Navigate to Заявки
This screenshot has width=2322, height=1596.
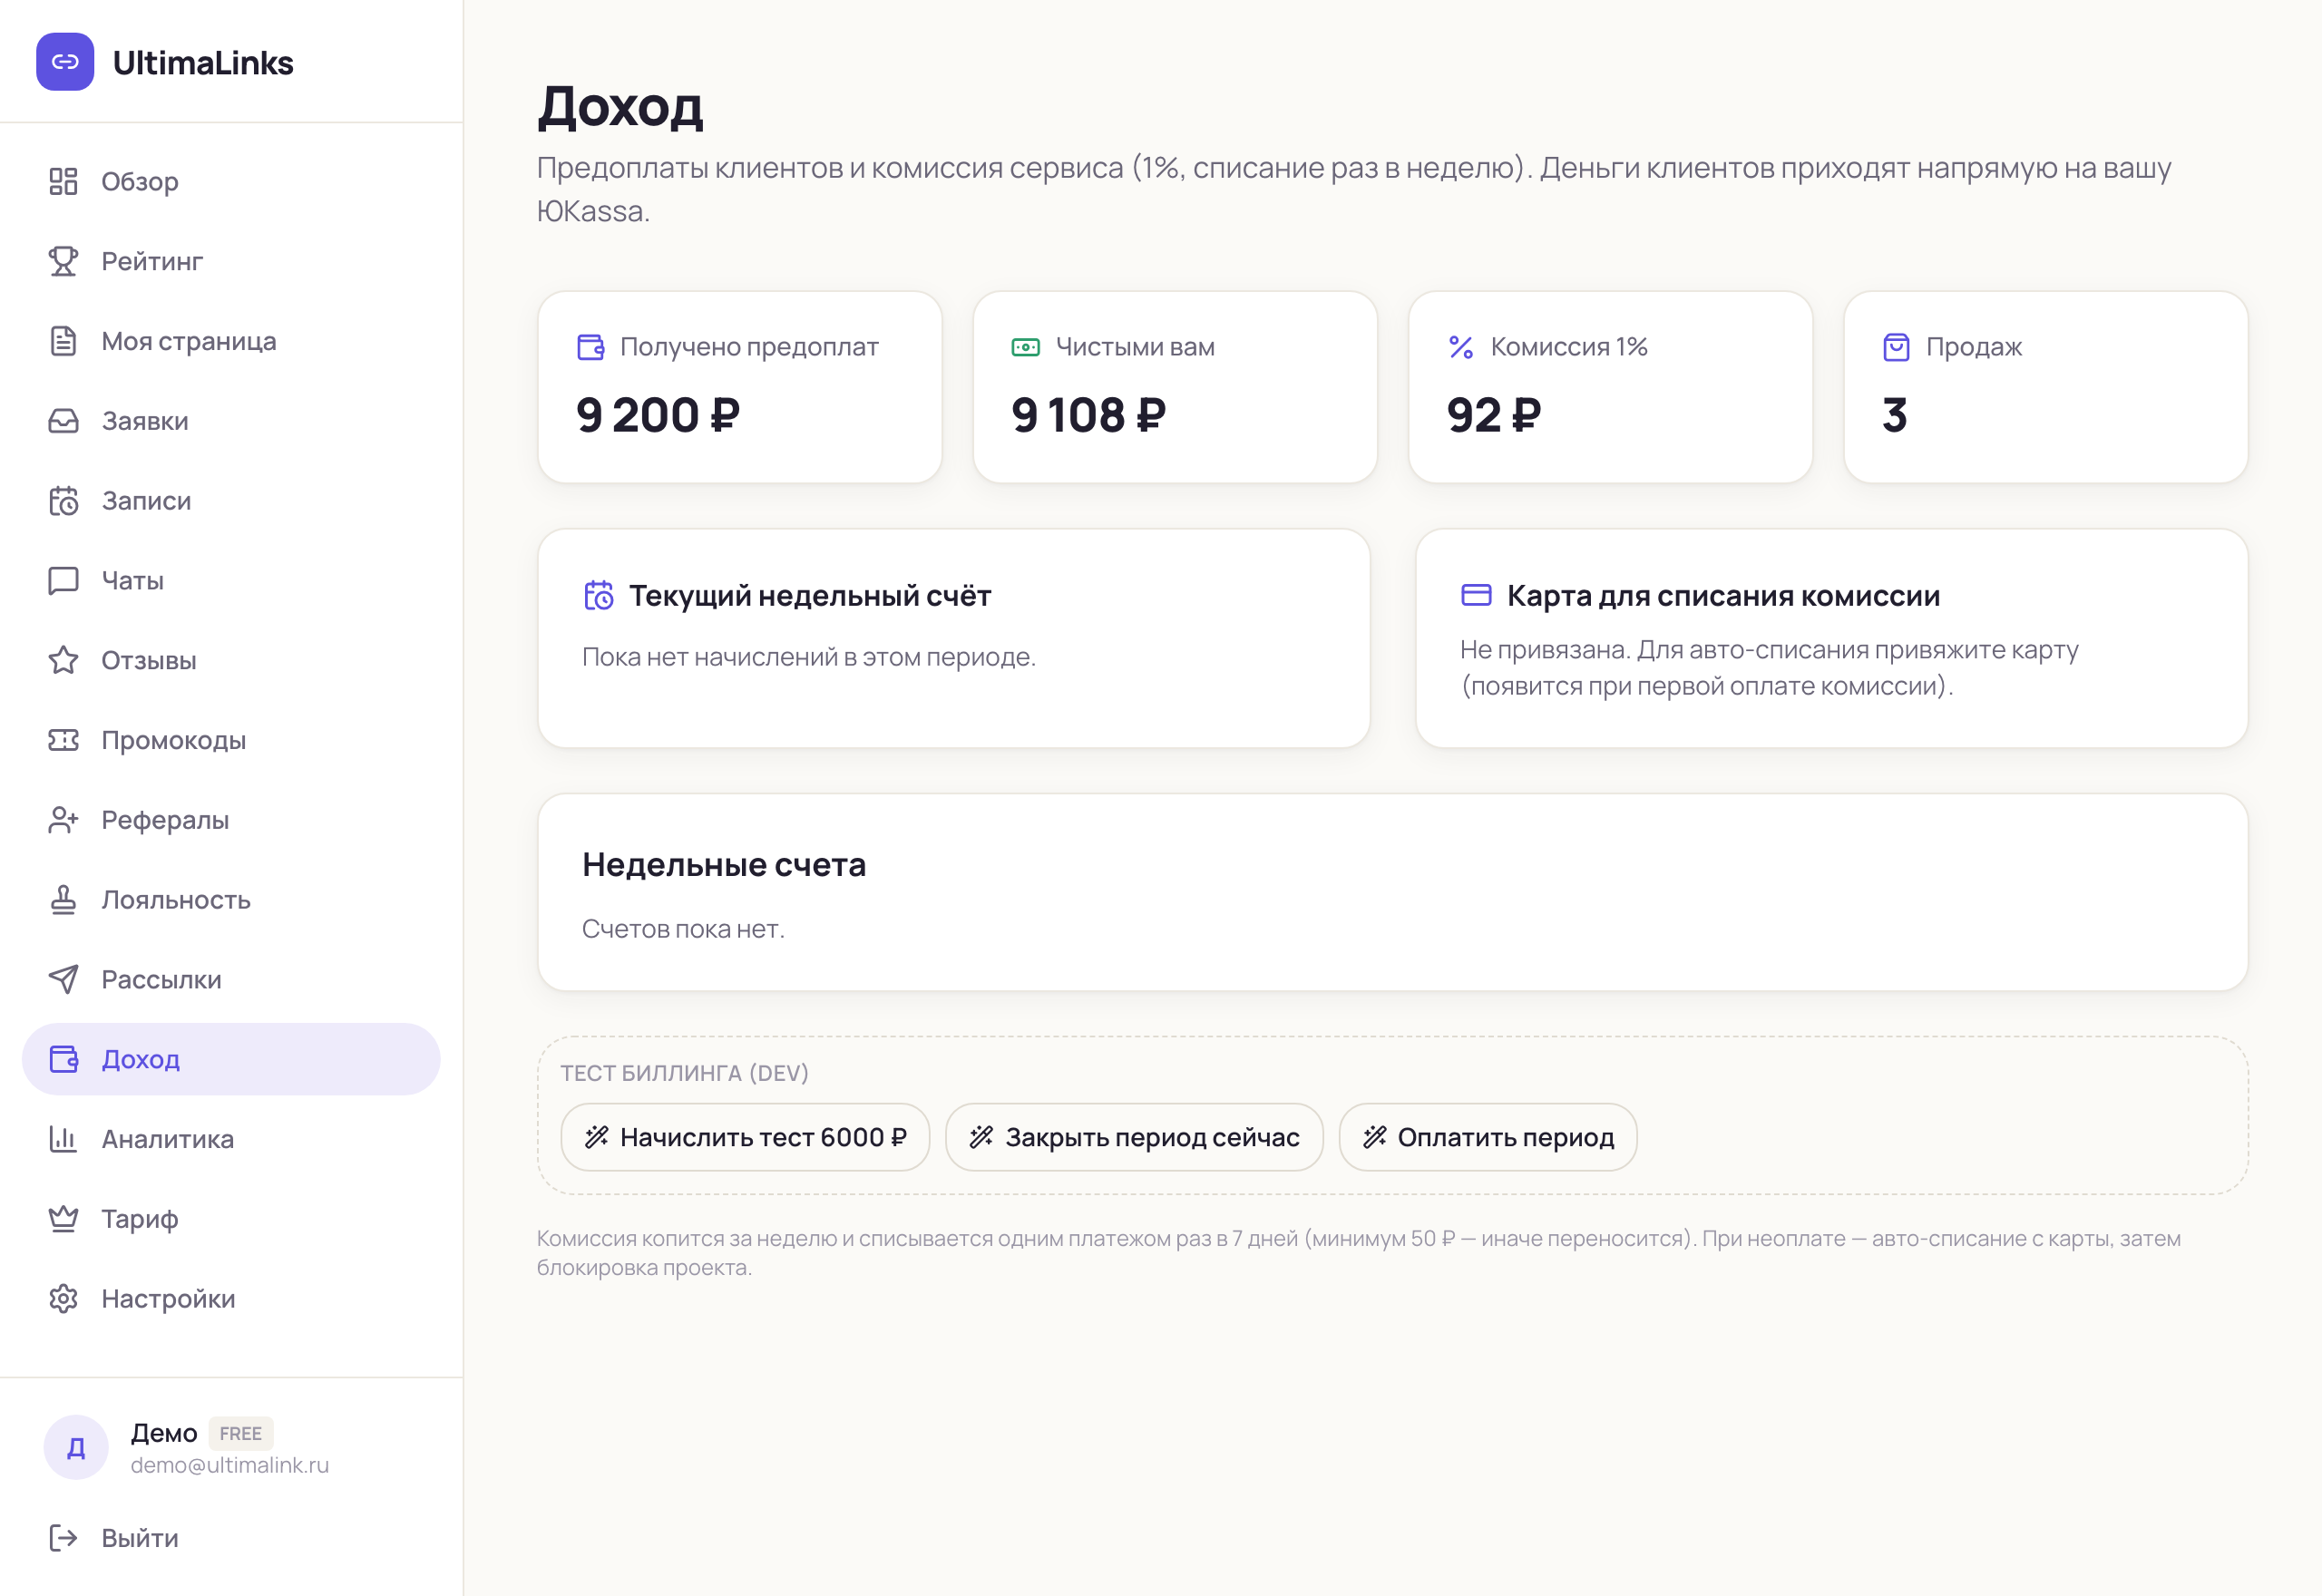pyautogui.click(x=231, y=421)
